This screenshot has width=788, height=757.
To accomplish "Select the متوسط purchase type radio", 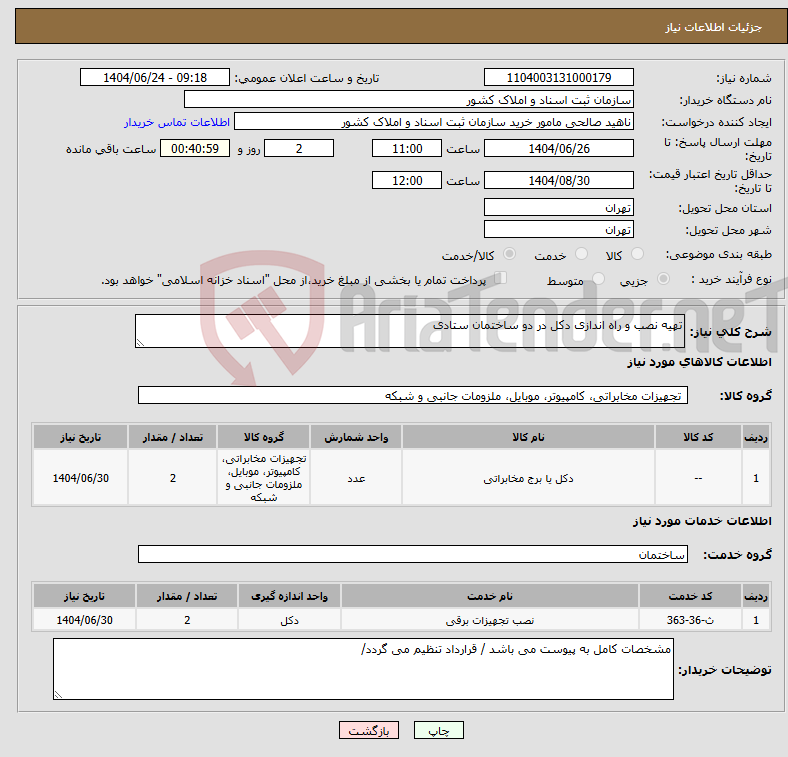I will [x=598, y=278].
